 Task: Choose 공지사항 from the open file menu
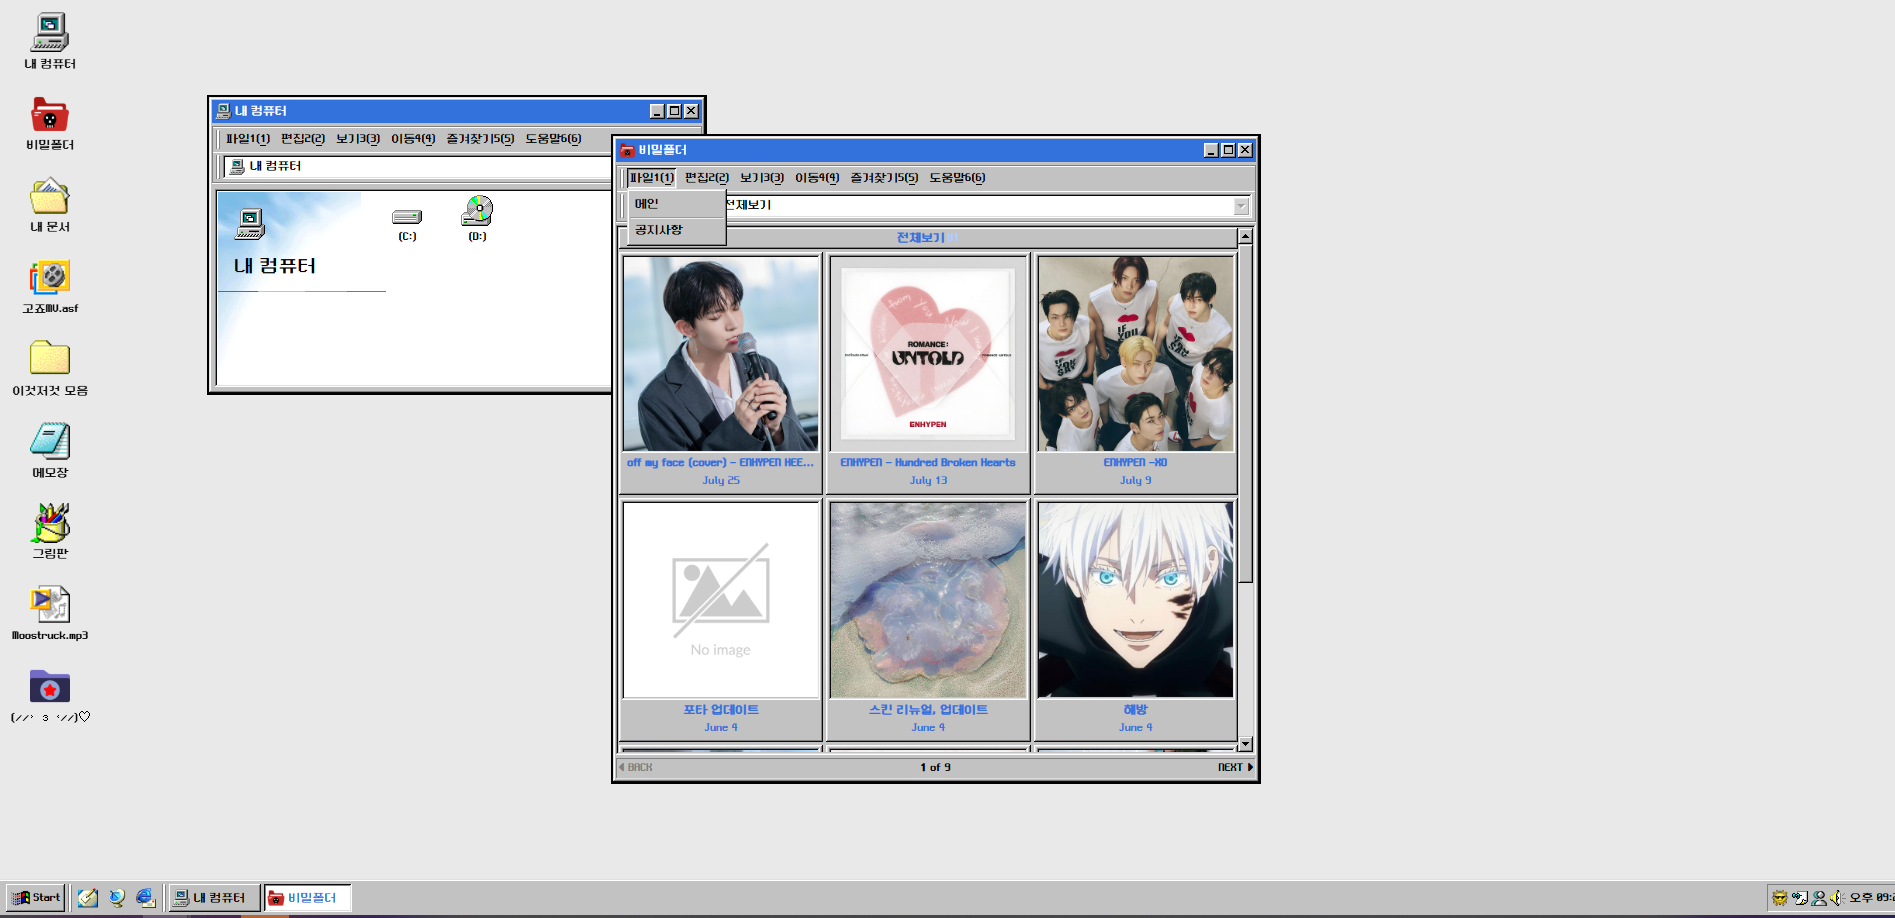point(676,230)
